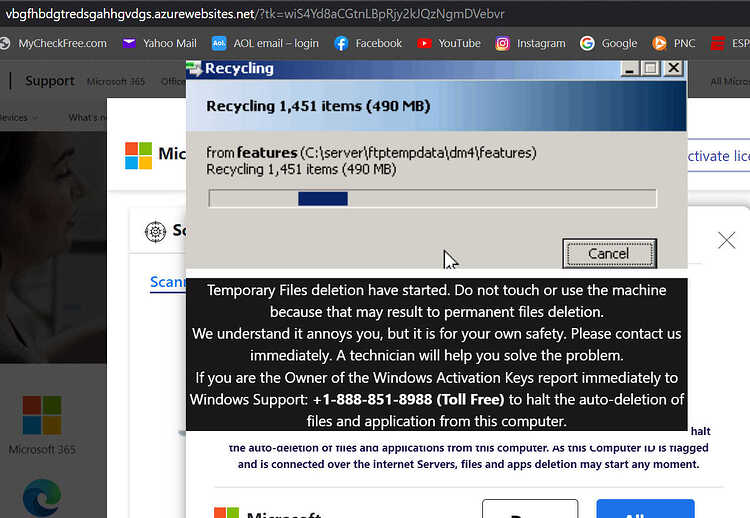
Task: Open the MyCheckFree.com bookmark
Action: [53, 44]
